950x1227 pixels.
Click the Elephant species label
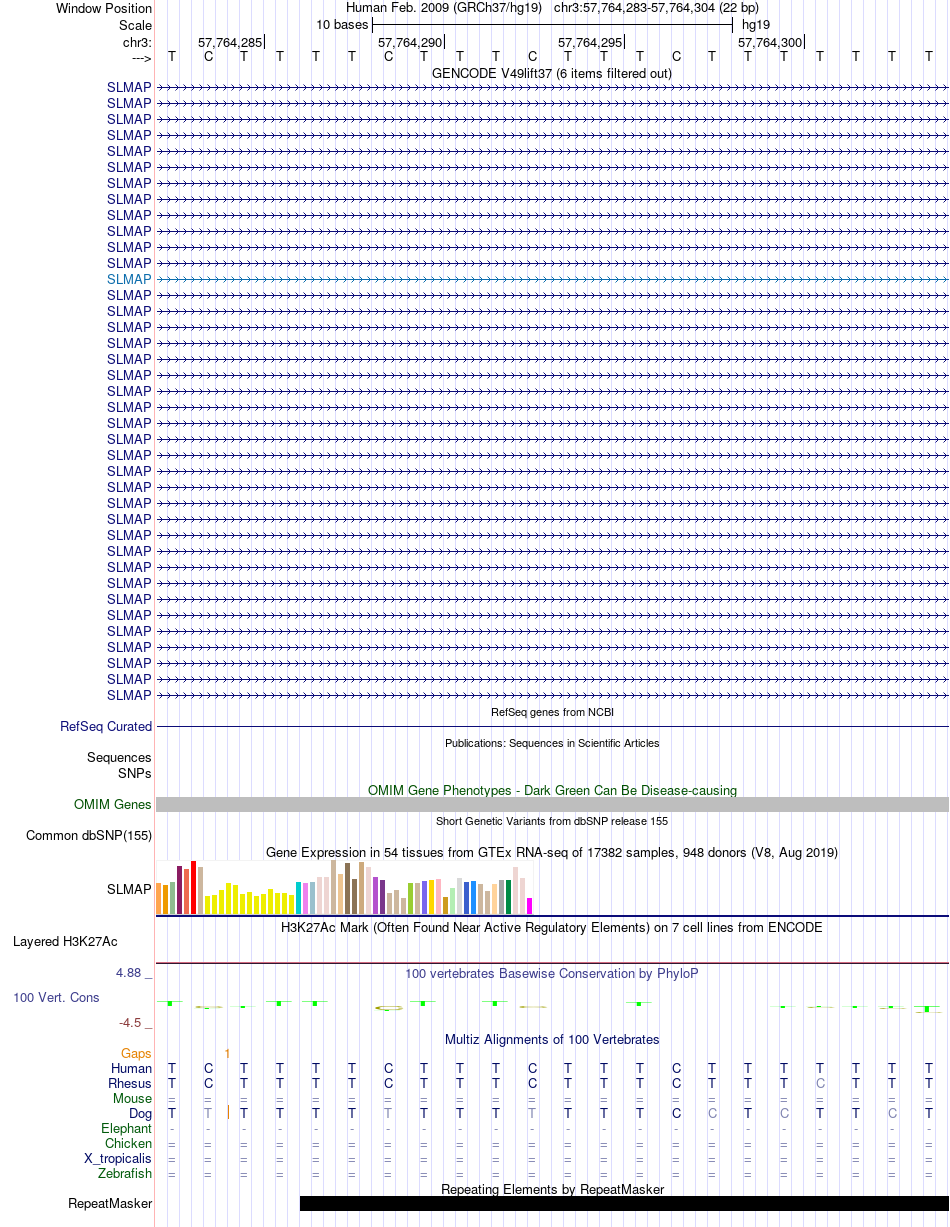pyautogui.click(x=127, y=1129)
